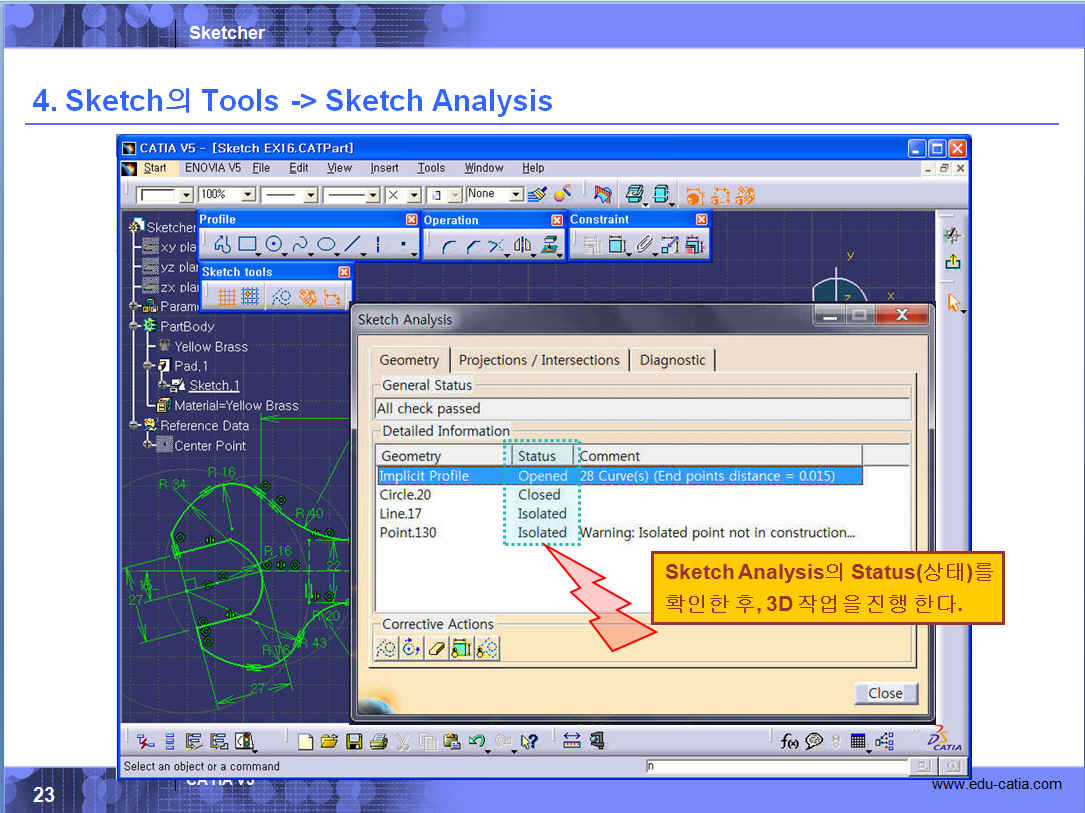Click the Mirror tool in Operation toolbar

pyautogui.click(x=522, y=244)
